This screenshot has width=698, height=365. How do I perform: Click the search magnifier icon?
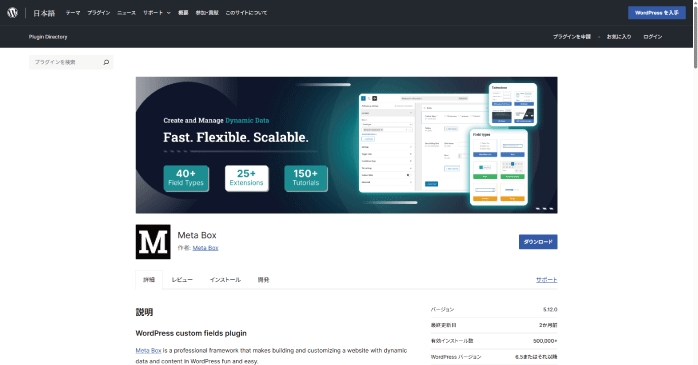tap(106, 62)
